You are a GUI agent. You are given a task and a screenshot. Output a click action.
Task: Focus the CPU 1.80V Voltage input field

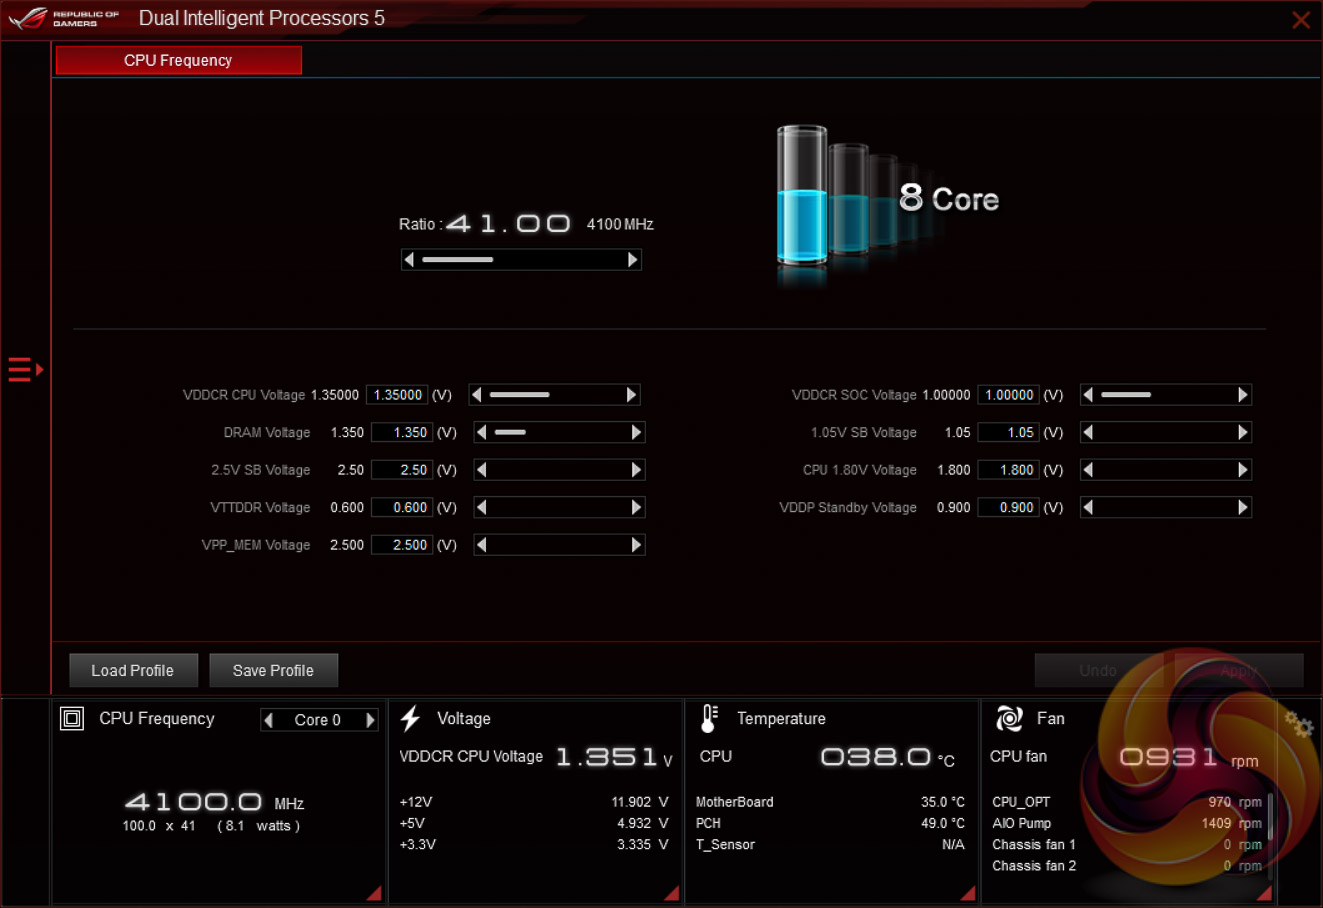tap(1008, 470)
